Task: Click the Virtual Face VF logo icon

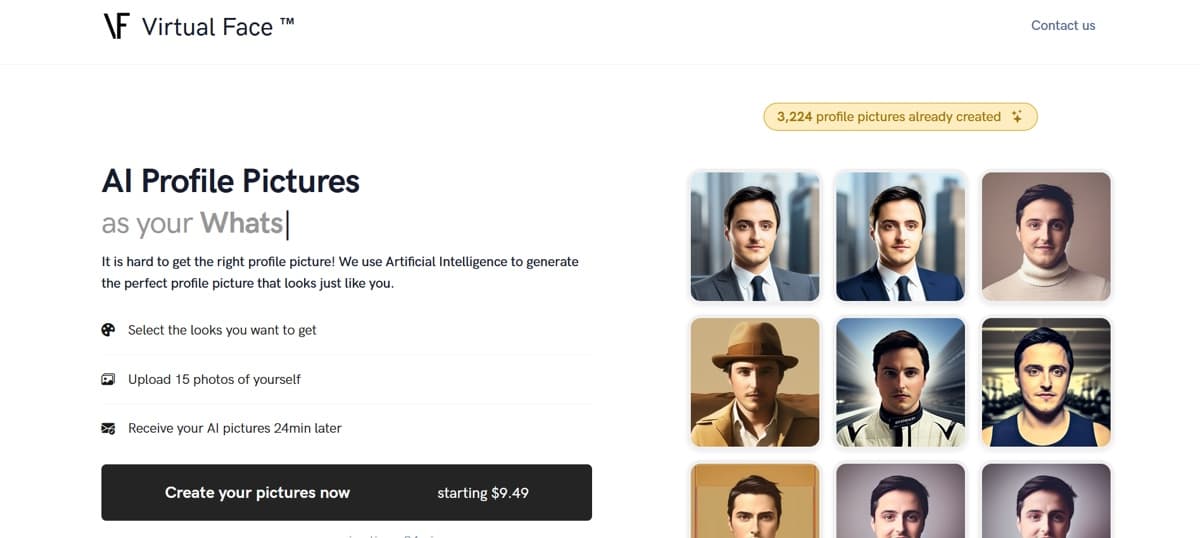Action: [117, 26]
